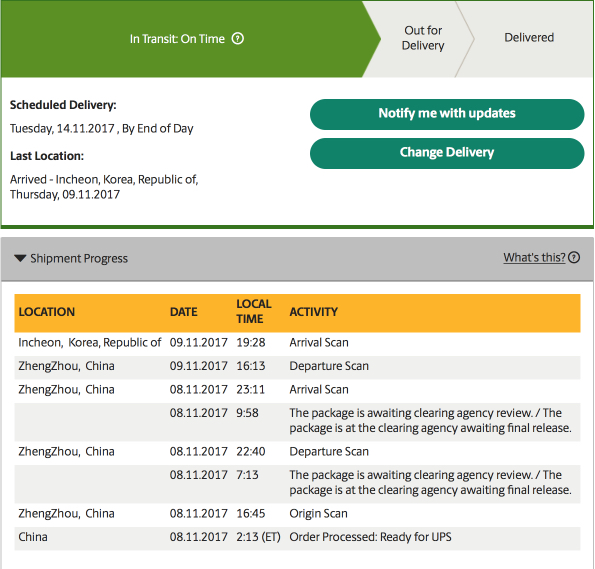Click the 9:58 time cell
Screen dimensions: 595x569
click(247, 413)
